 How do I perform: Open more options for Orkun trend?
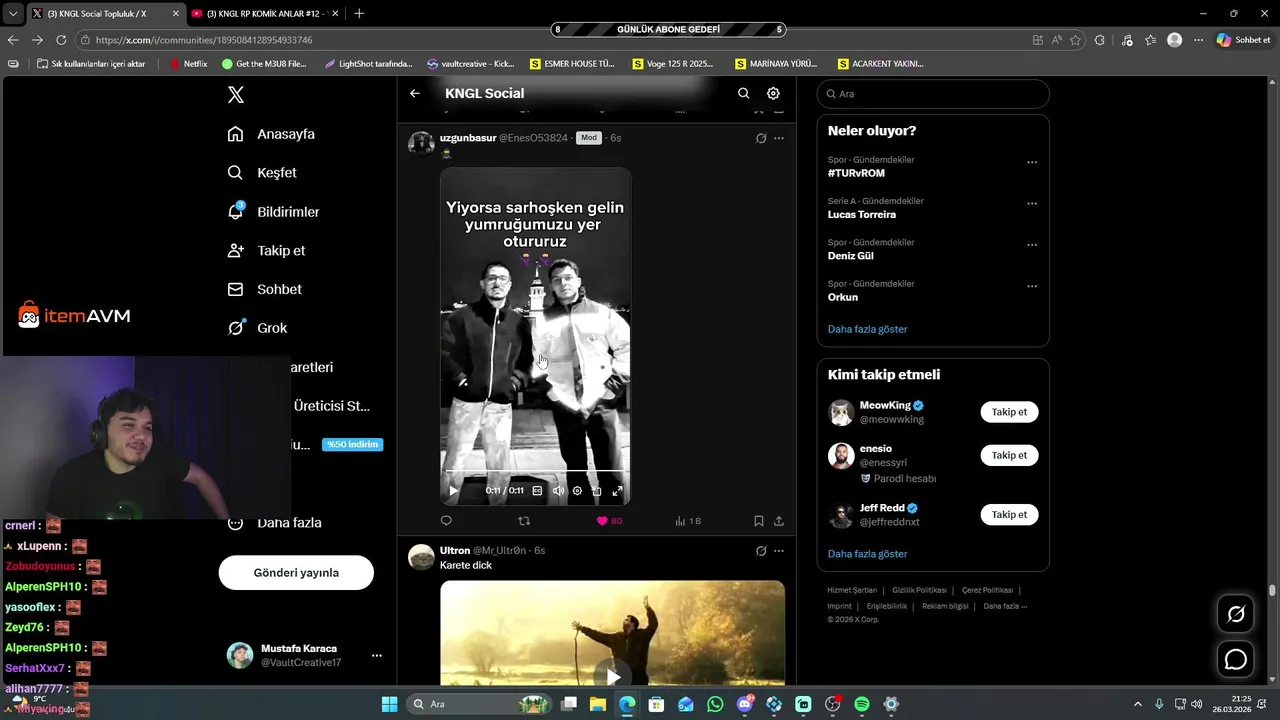[x=1032, y=286]
